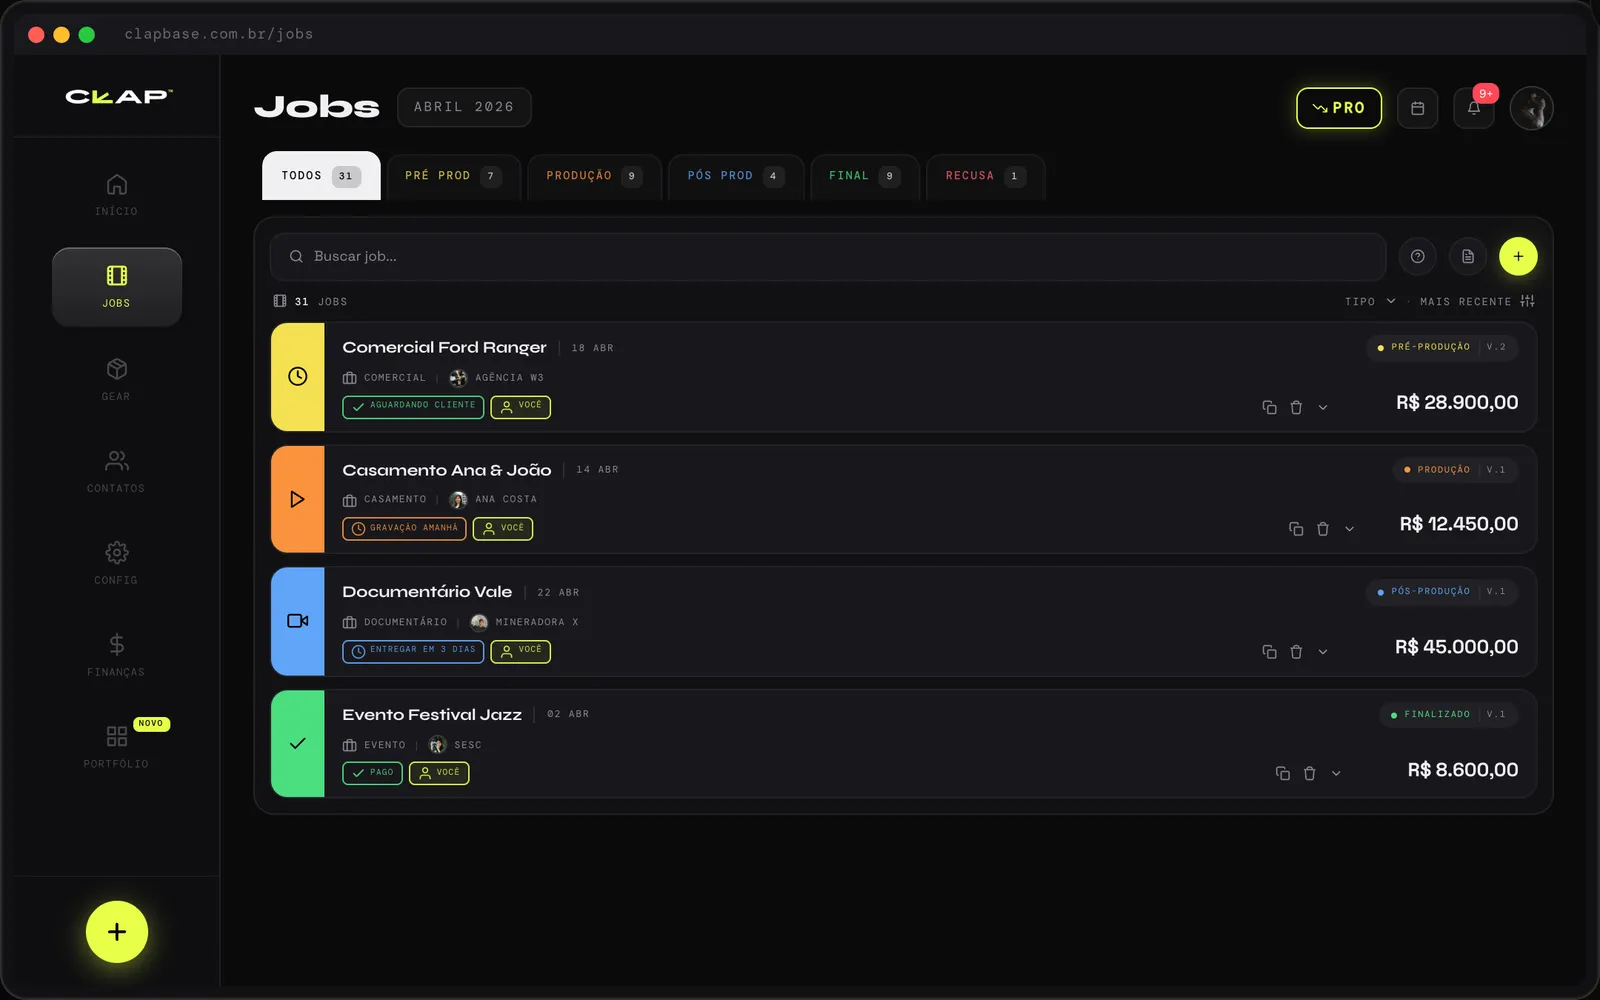This screenshot has height=1000, width=1600.
Task: Click the orange play status block on Casamento
Action: pos(298,499)
